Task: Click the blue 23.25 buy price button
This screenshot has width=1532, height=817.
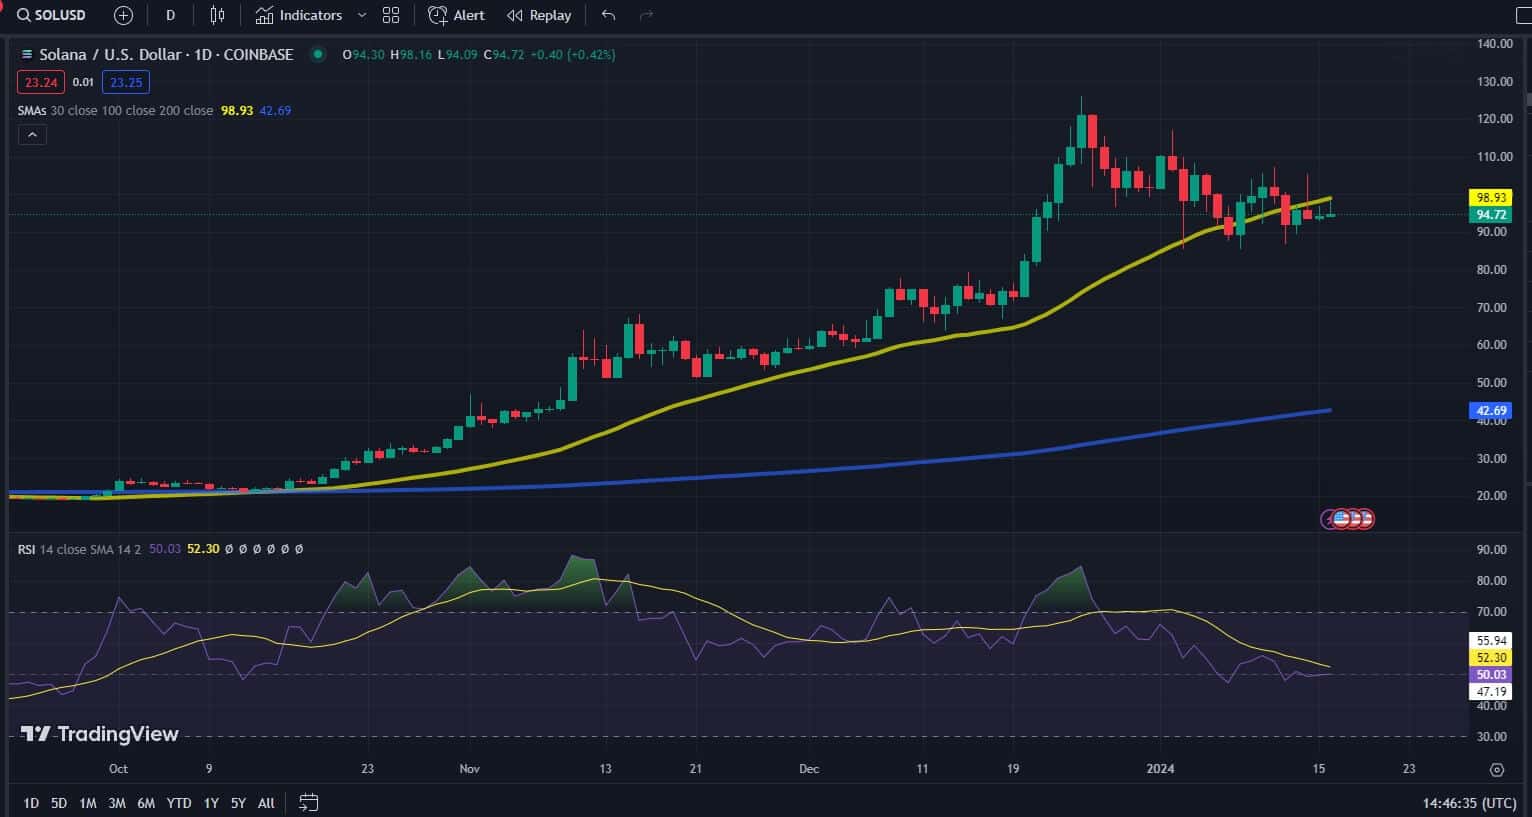Action: pos(126,82)
